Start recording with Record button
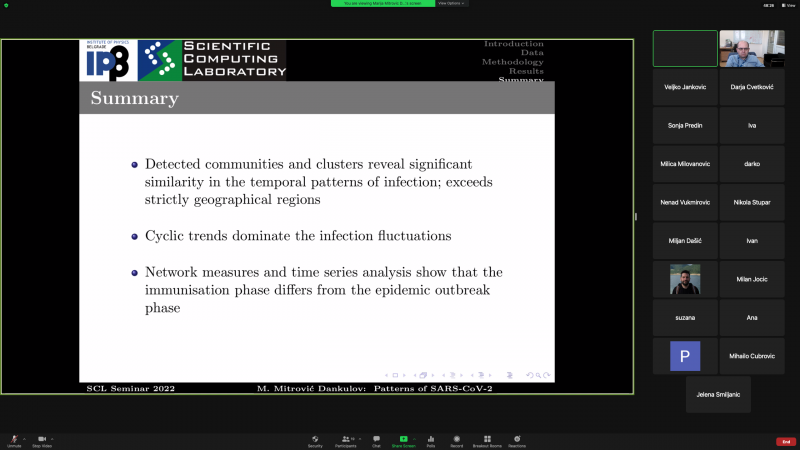Screen dimensions: 800x450 (x=457, y=441)
